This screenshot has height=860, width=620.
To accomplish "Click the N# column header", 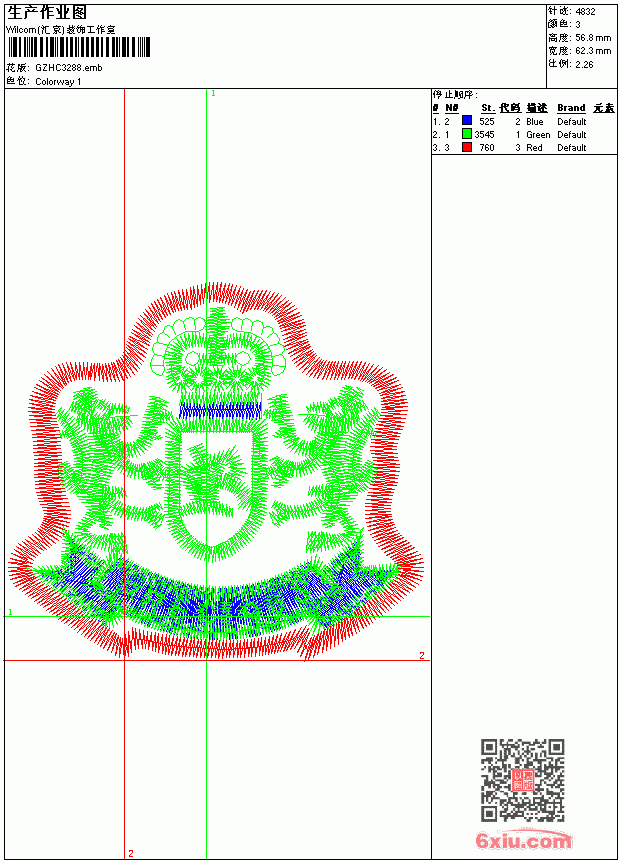I will 452,108.
